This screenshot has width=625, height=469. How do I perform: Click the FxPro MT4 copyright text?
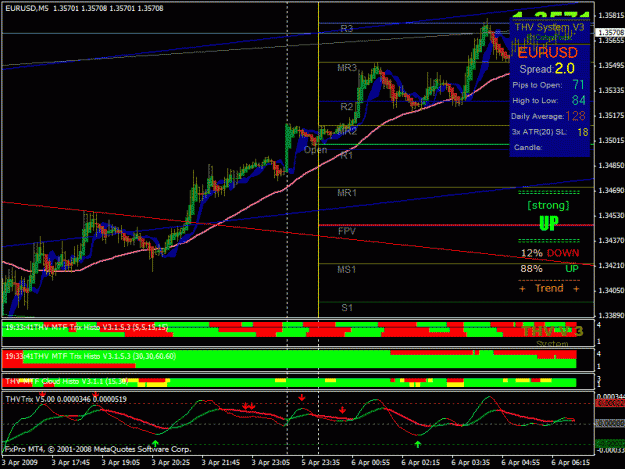98,449
